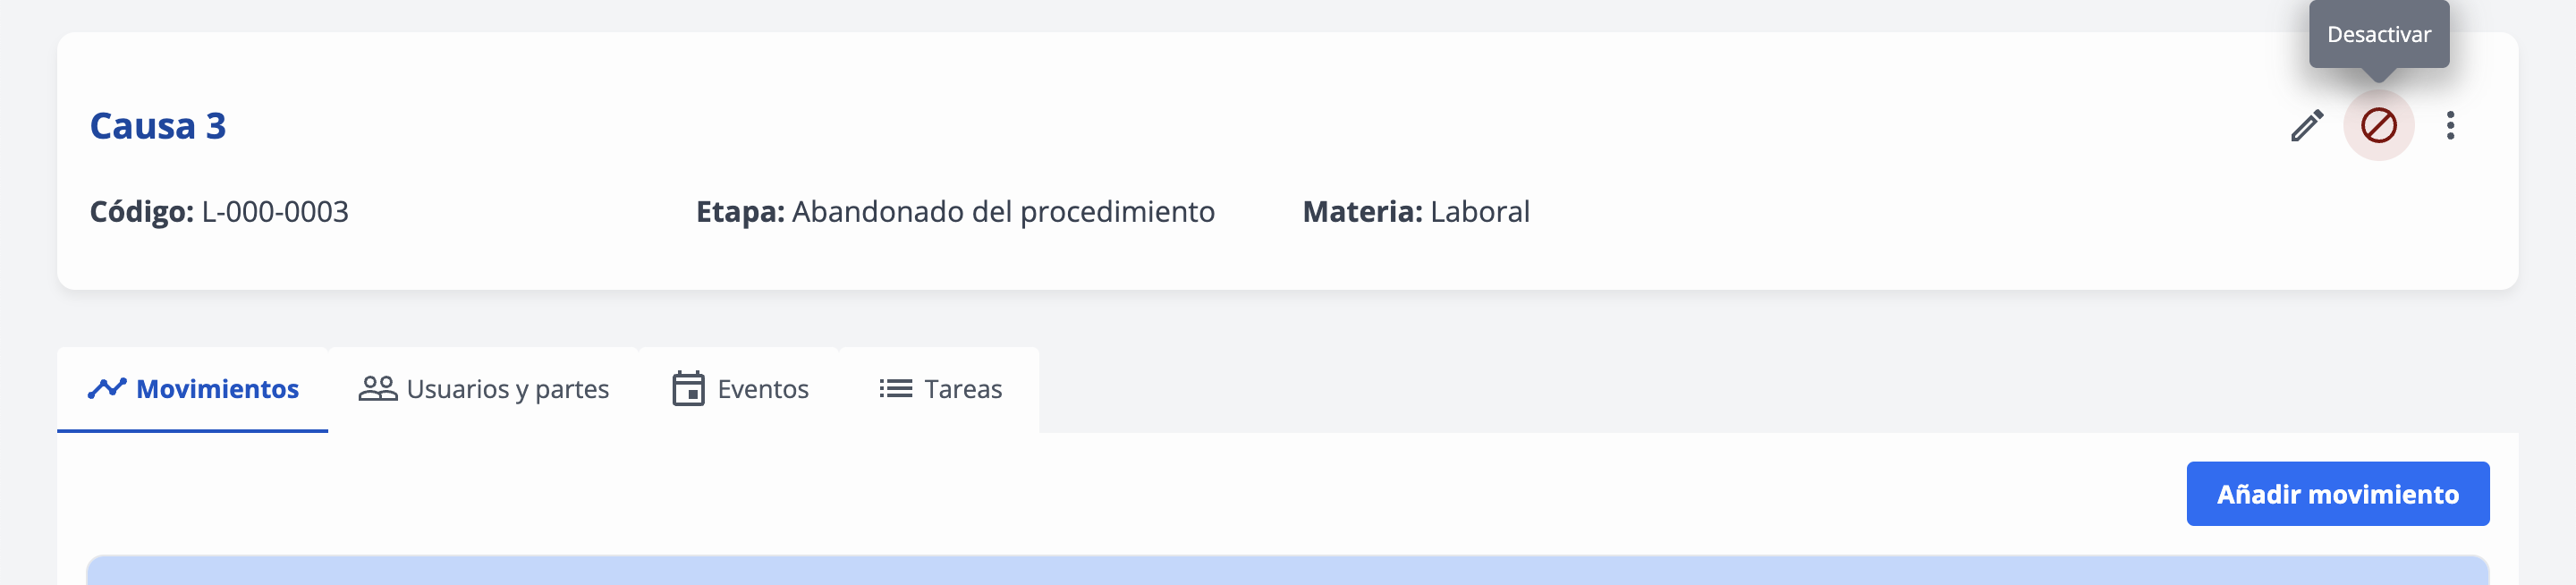Click the Desactivar tooltip bubble
Screen dimensions: 2576x585
[2379, 34]
